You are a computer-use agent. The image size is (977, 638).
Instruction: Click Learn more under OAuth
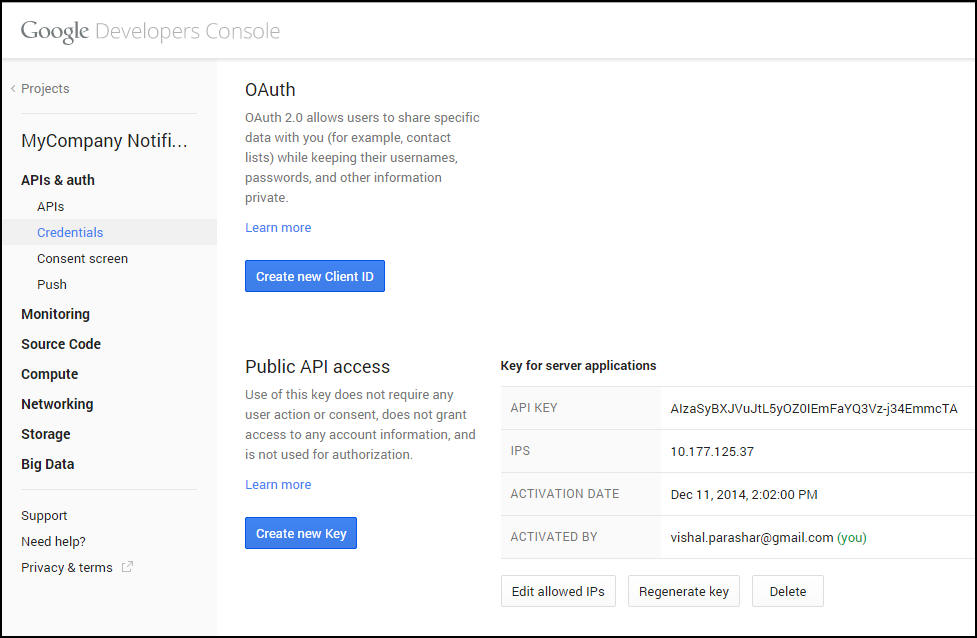point(278,227)
